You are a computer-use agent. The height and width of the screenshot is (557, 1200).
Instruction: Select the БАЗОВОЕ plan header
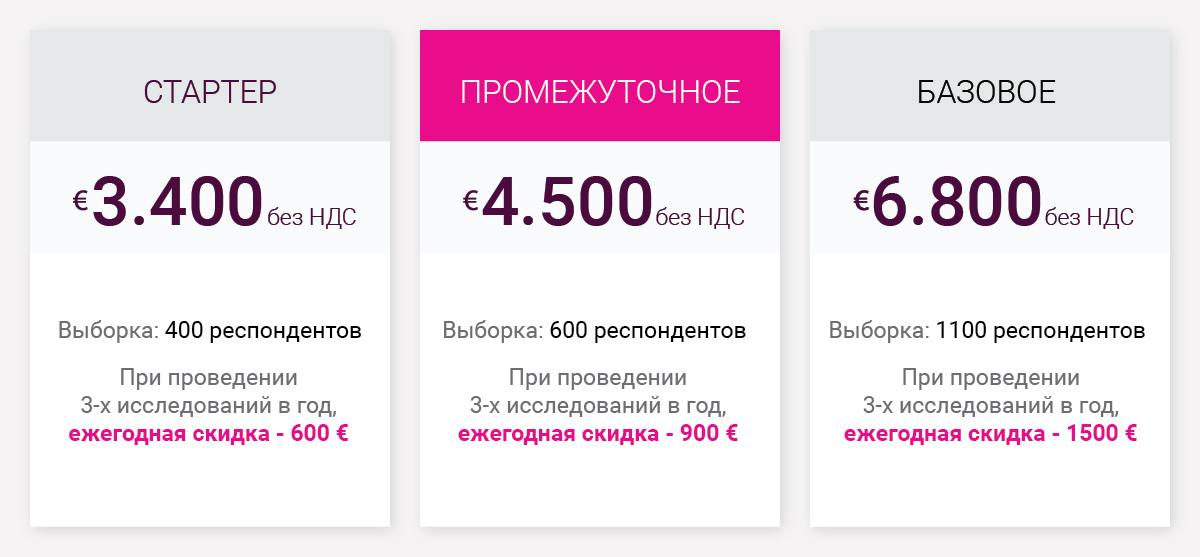[987, 92]
